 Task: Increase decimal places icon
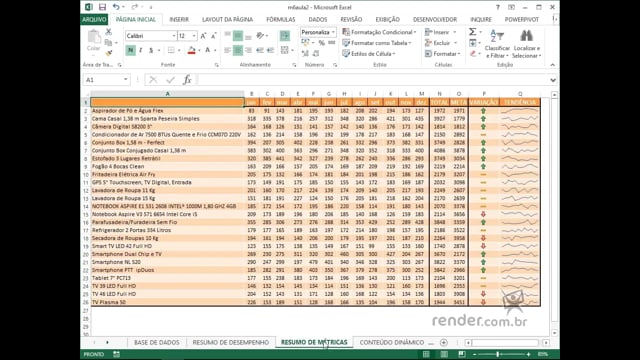click(305, 53)
